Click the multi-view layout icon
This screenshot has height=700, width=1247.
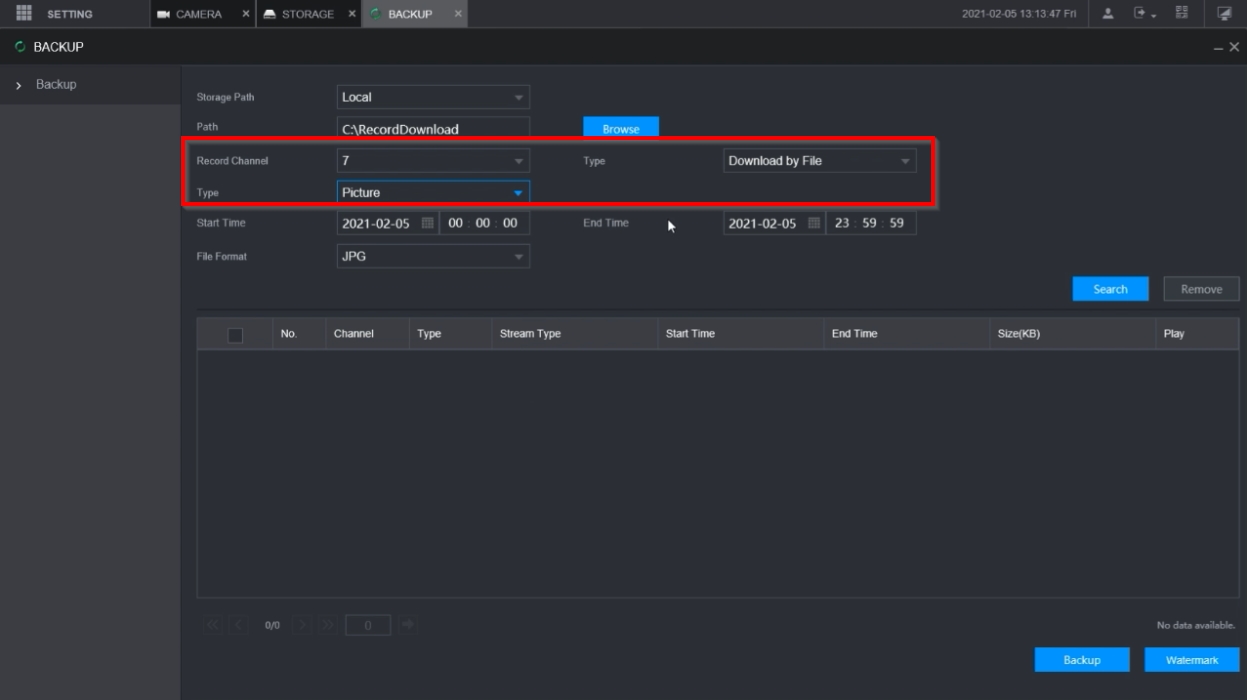[x=1181, y=14]
